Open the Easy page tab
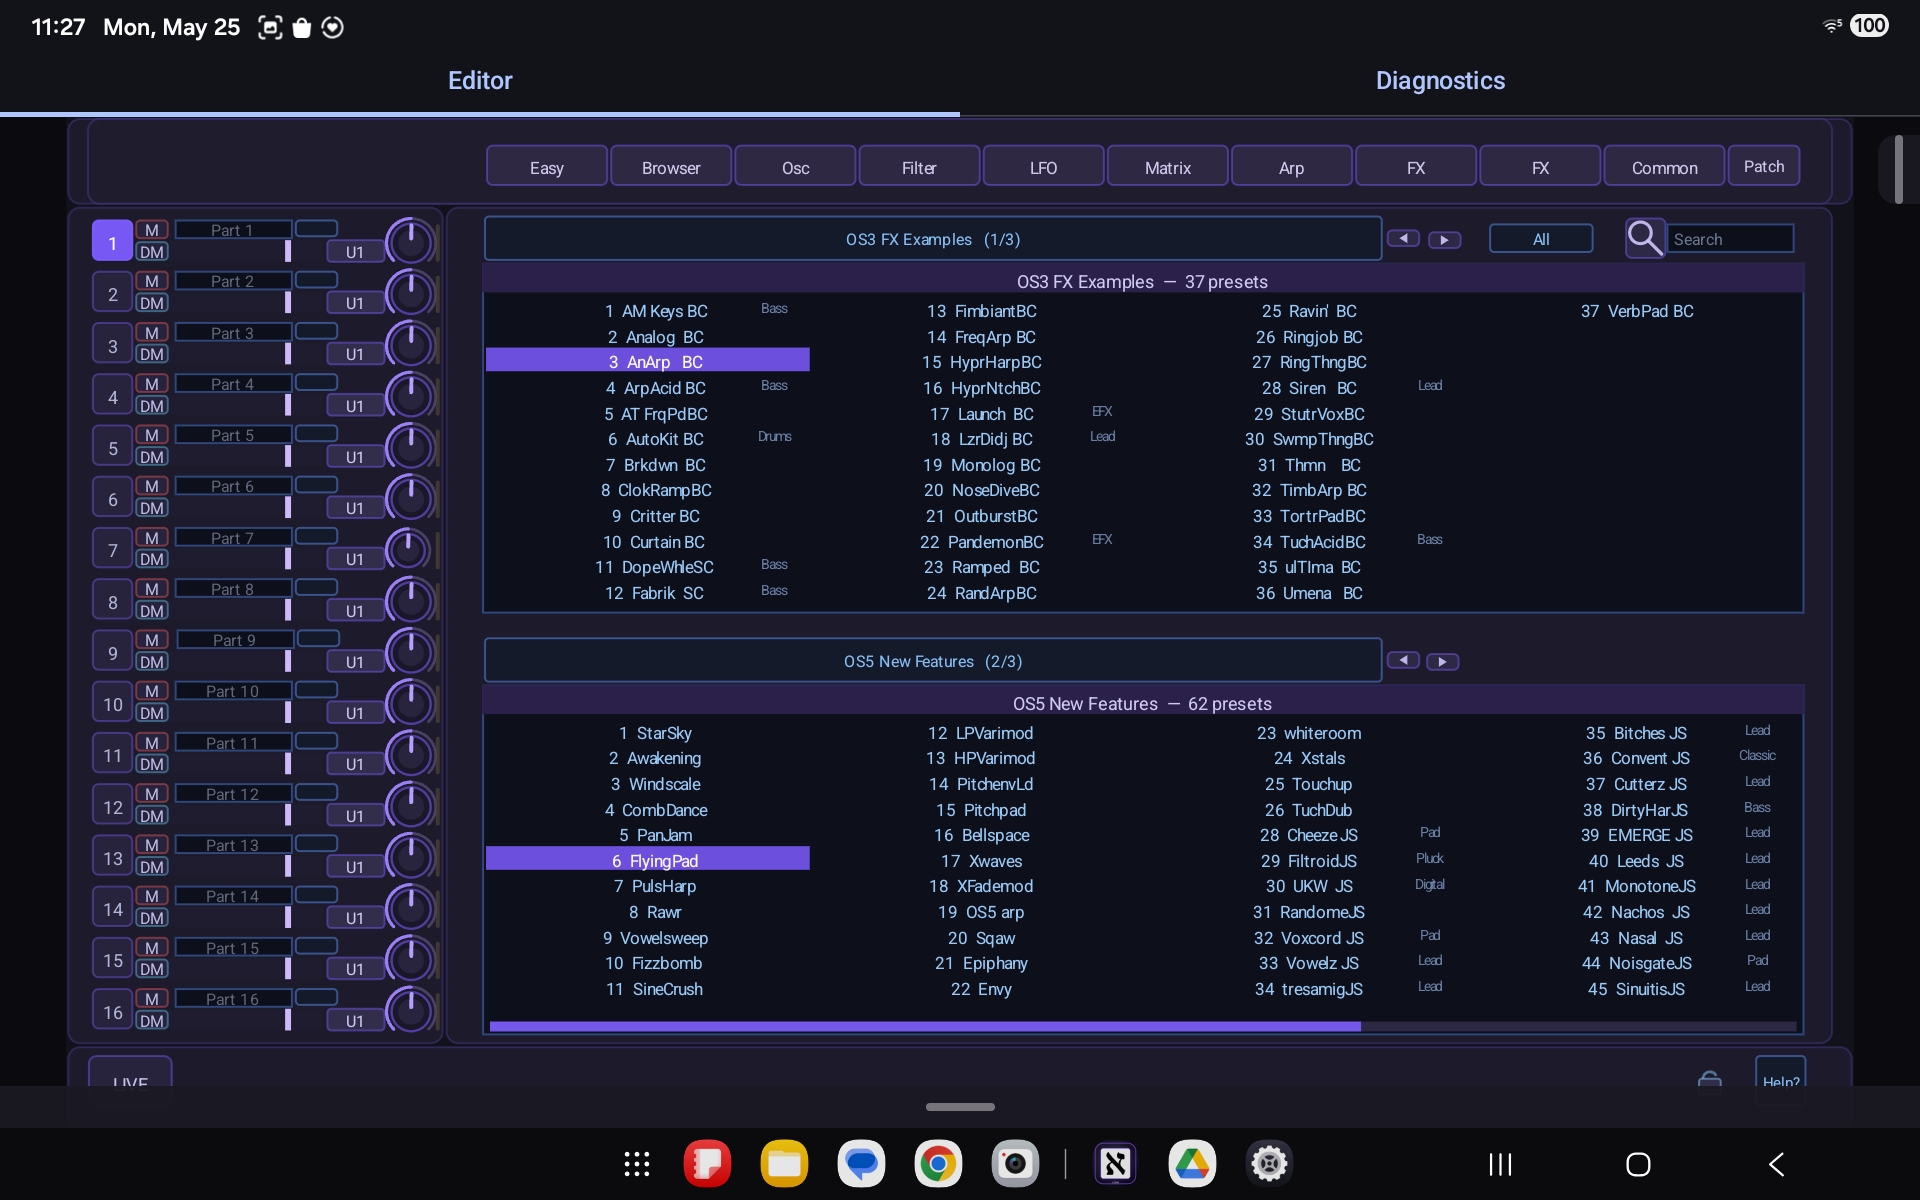This screenshot has width=1920, height=1200. (547, 167)
